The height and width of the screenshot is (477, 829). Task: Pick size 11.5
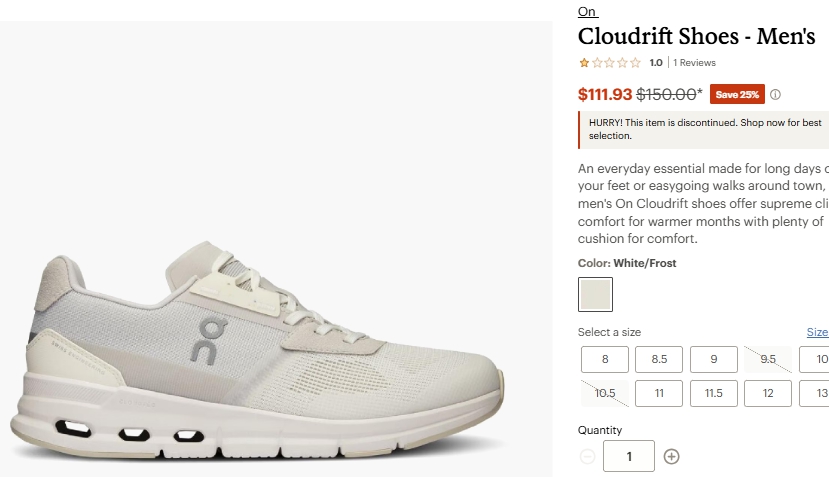tap(713, 393)
